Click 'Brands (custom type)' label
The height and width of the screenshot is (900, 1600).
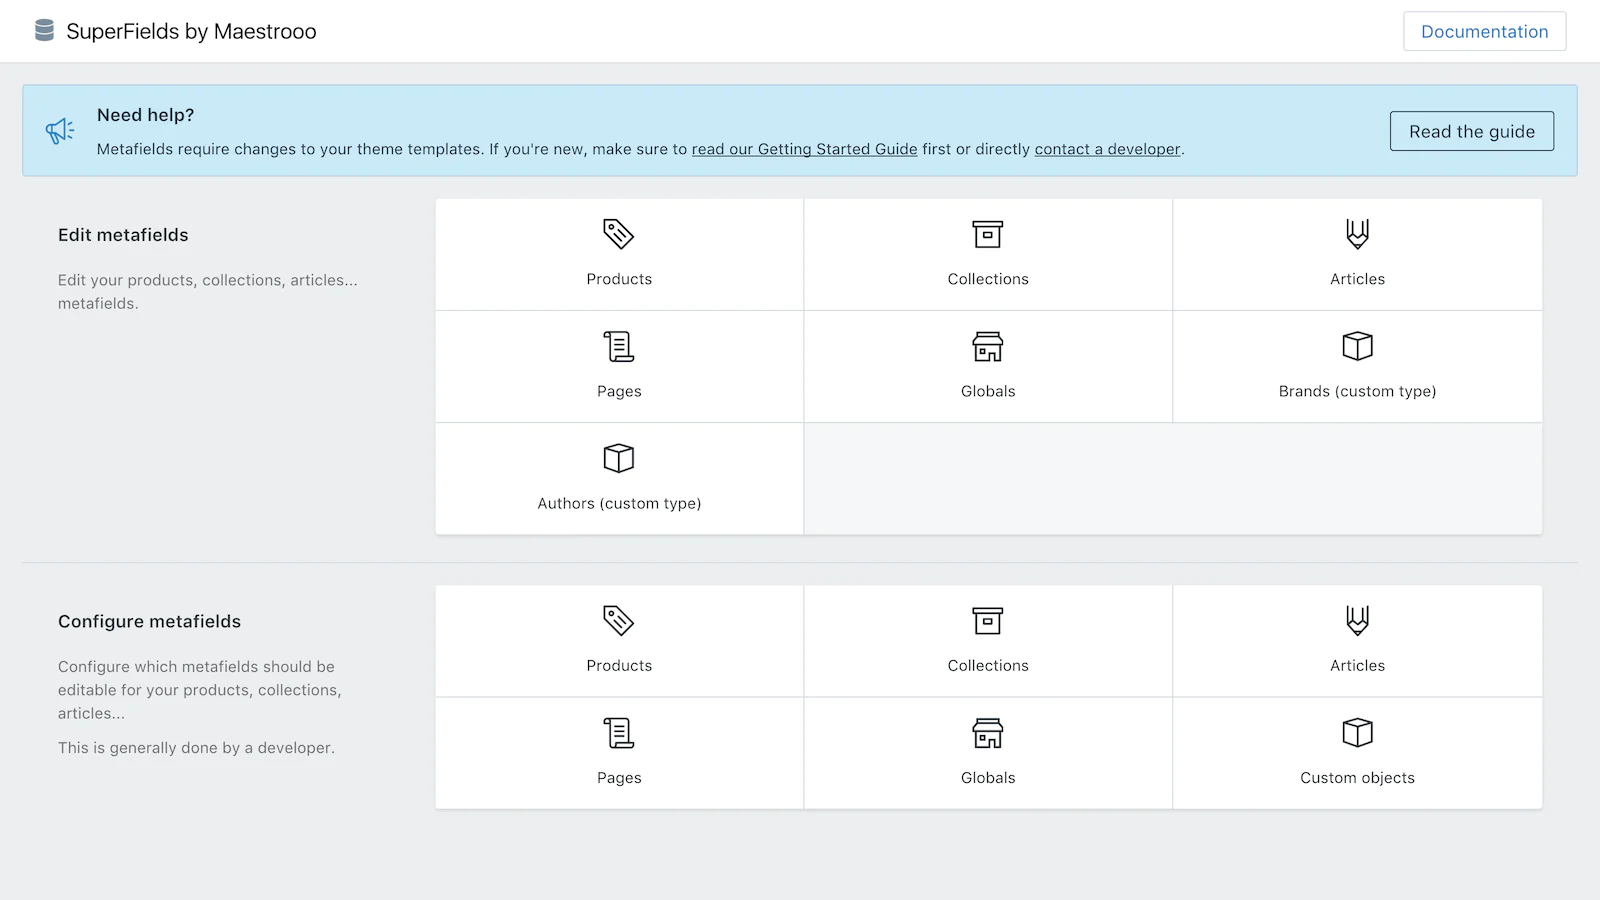pos(1357,391)
